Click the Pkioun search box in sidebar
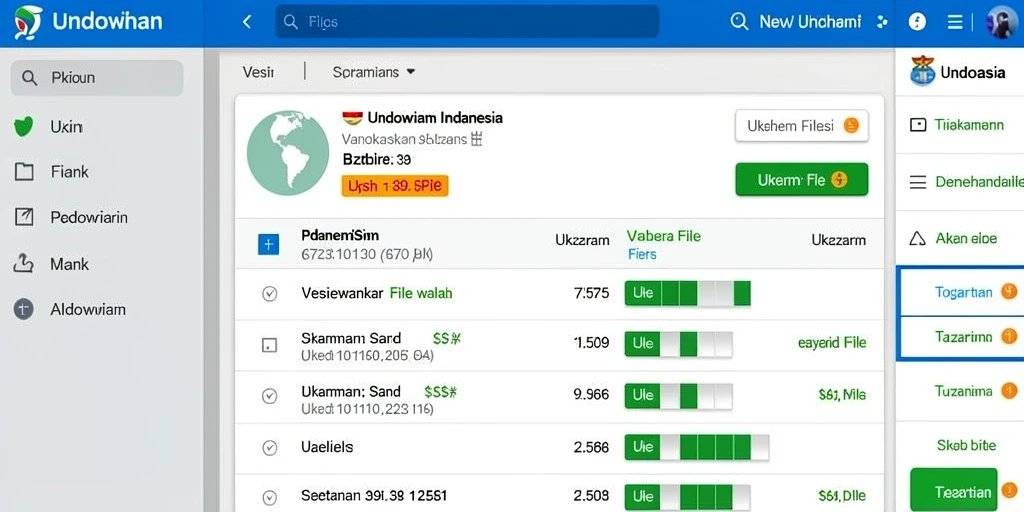1024x512 pixels. 97,78
